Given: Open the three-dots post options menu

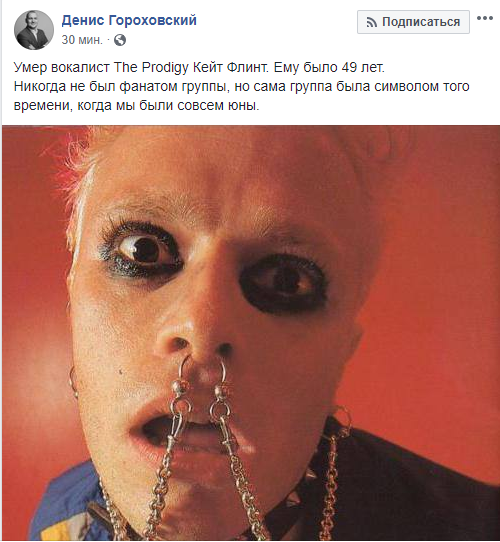Looking at the screenshot, I should tap(484, 19).
